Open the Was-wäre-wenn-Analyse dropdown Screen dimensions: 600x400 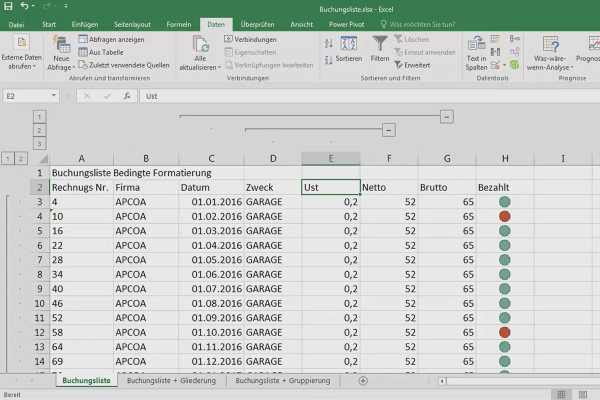click(x=550, y=53)
